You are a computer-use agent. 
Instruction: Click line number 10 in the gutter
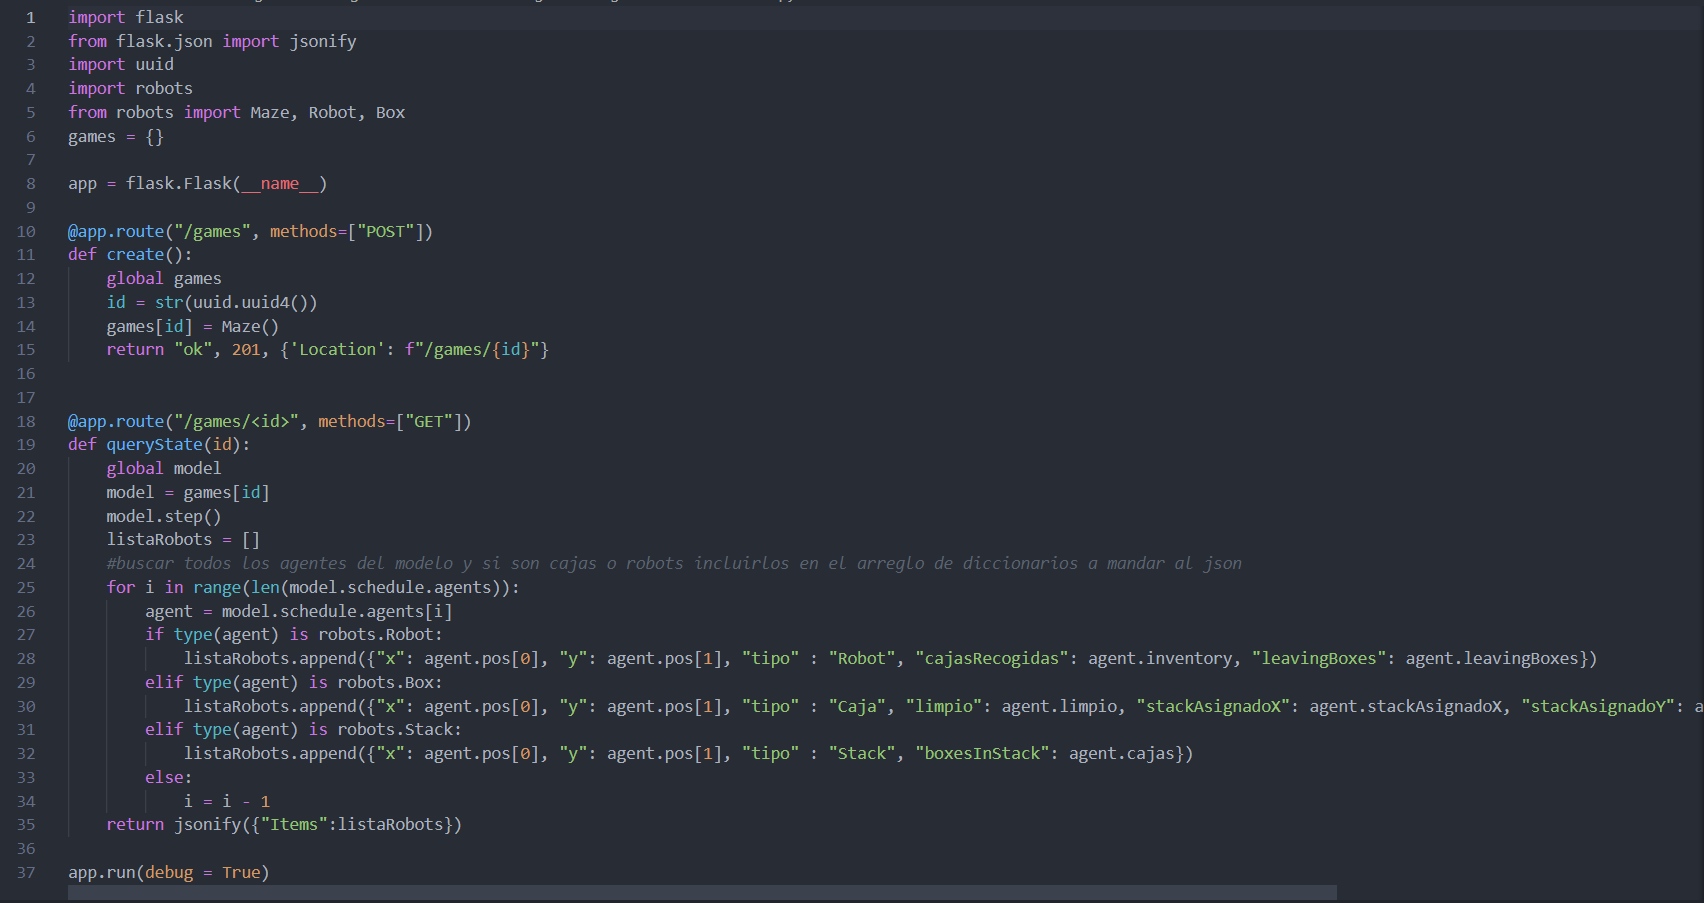(26, 231)
